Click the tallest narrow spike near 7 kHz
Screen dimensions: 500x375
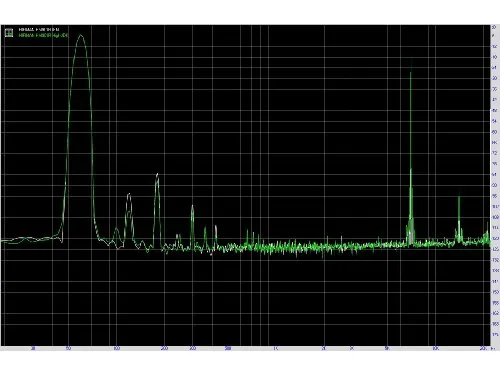411,72
